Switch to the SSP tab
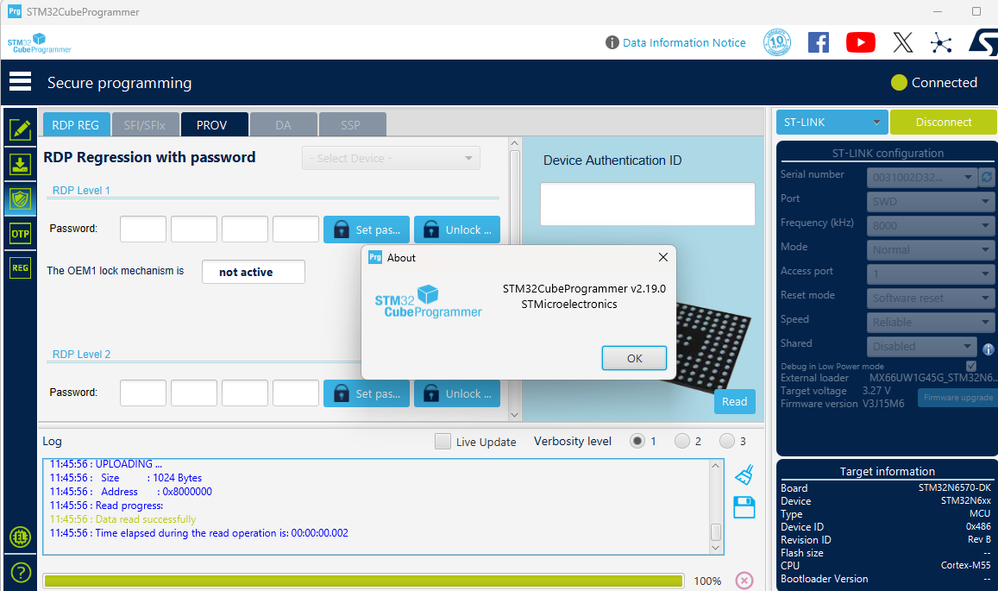This screenshot has height=591, width=998. pos(351,125)
